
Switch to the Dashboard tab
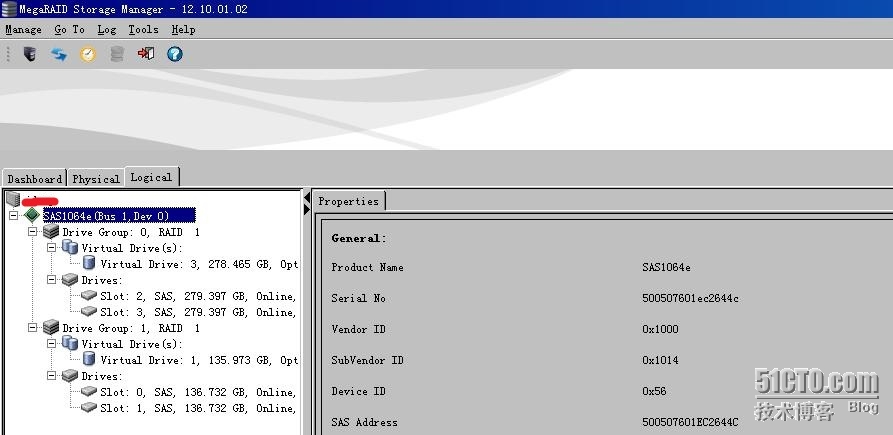[35, 179]
